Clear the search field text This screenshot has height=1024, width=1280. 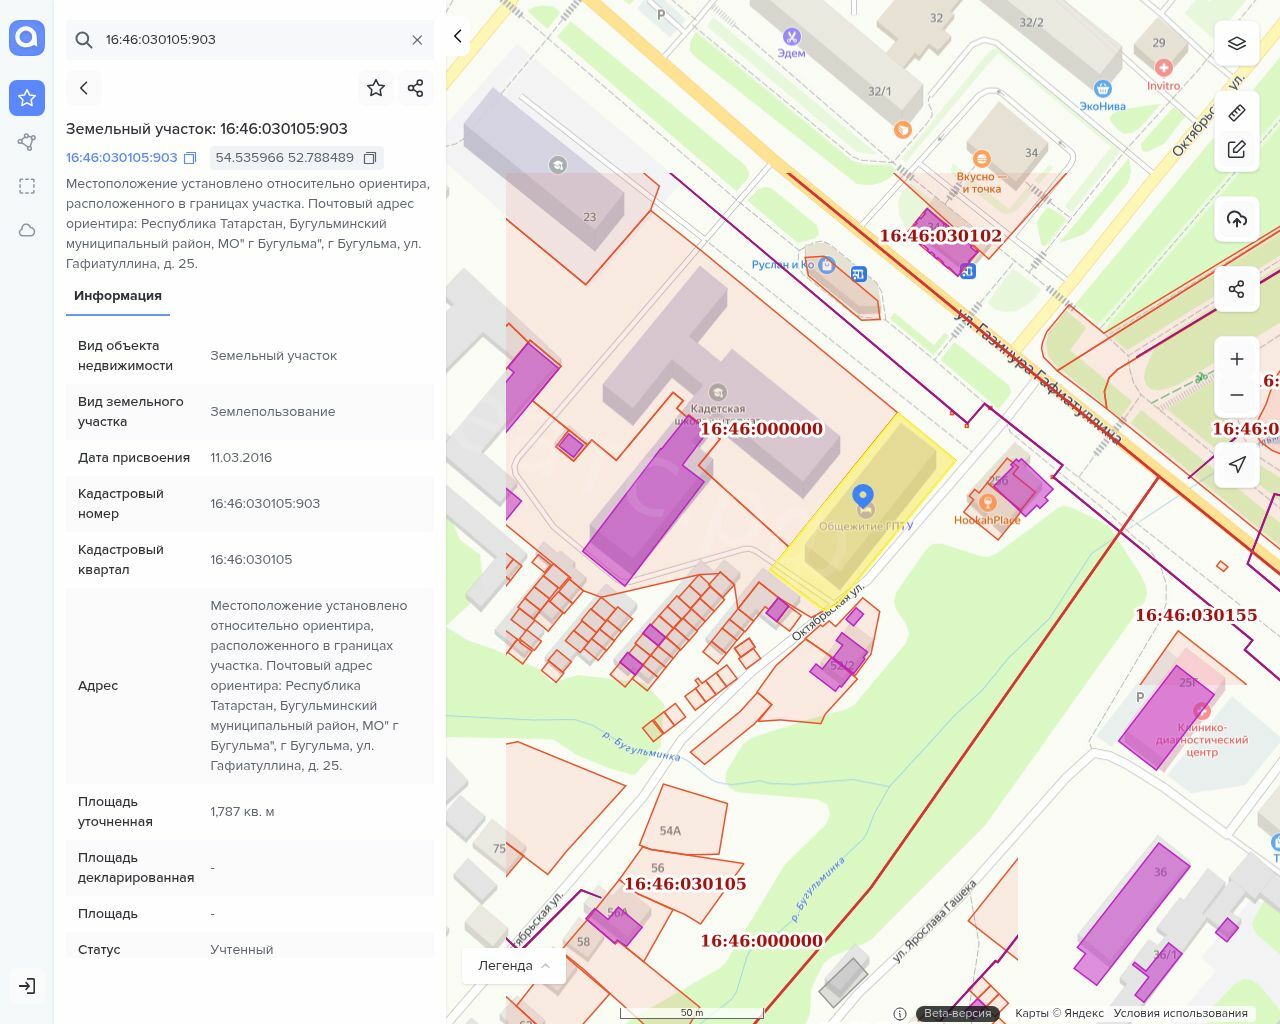tap(417, 40)
